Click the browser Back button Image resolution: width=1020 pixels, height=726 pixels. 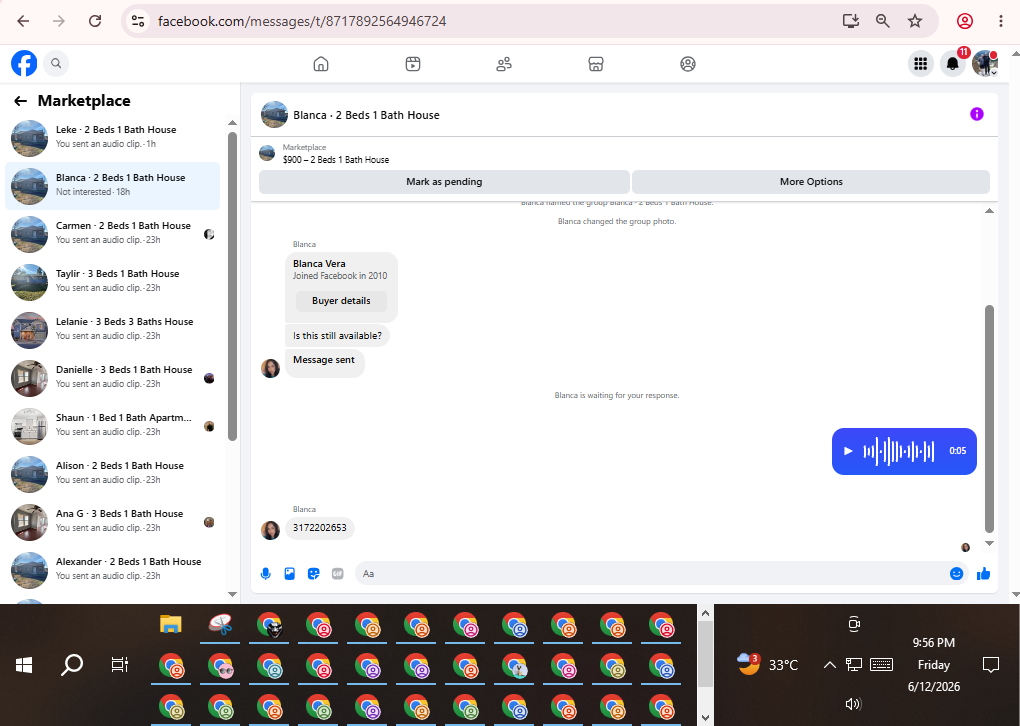pos(23,21)
